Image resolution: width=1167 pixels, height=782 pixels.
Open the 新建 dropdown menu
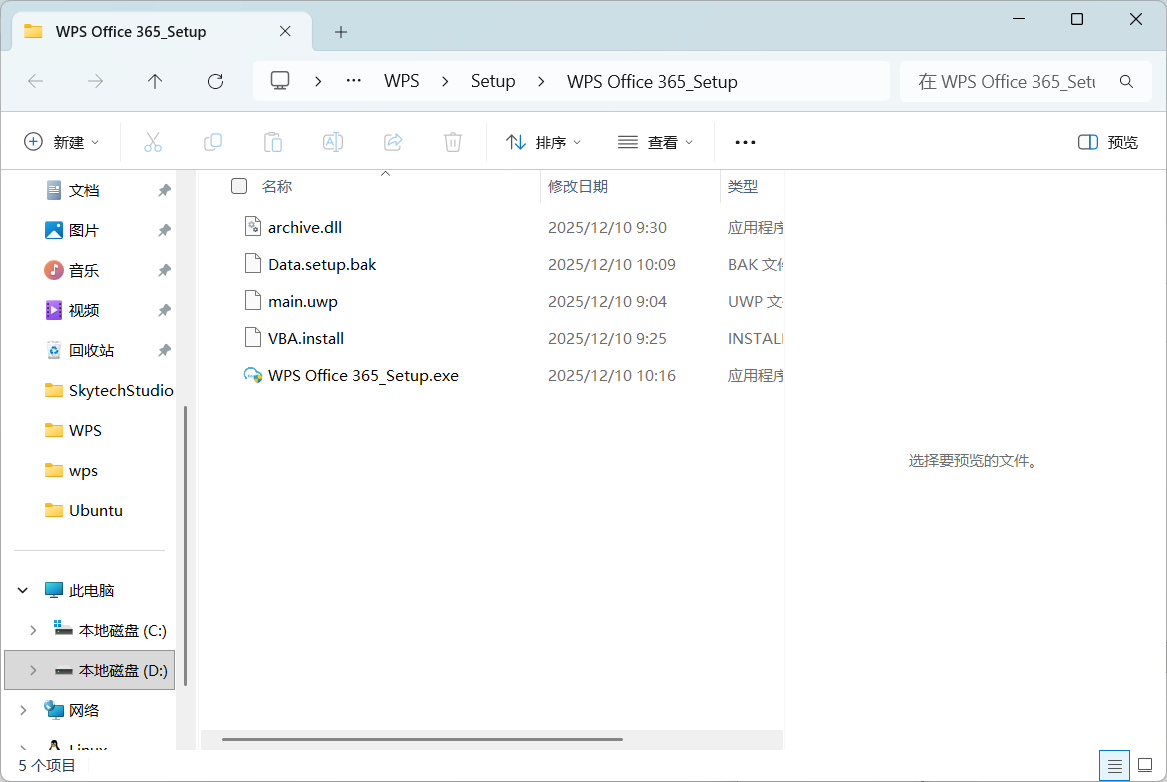point(62,142)
